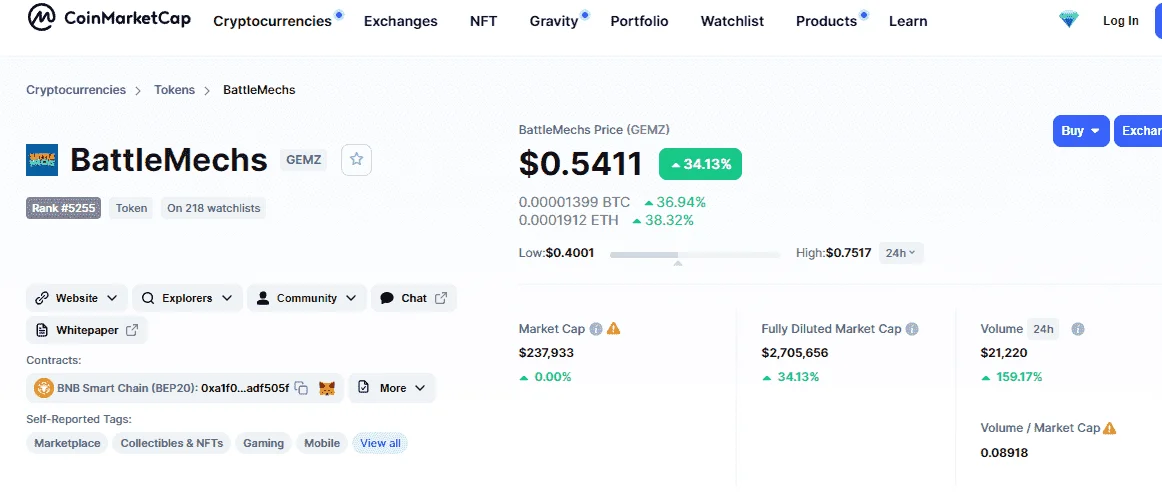Click the low-high price range slider
1162x496 pixels.
(695, 255)
